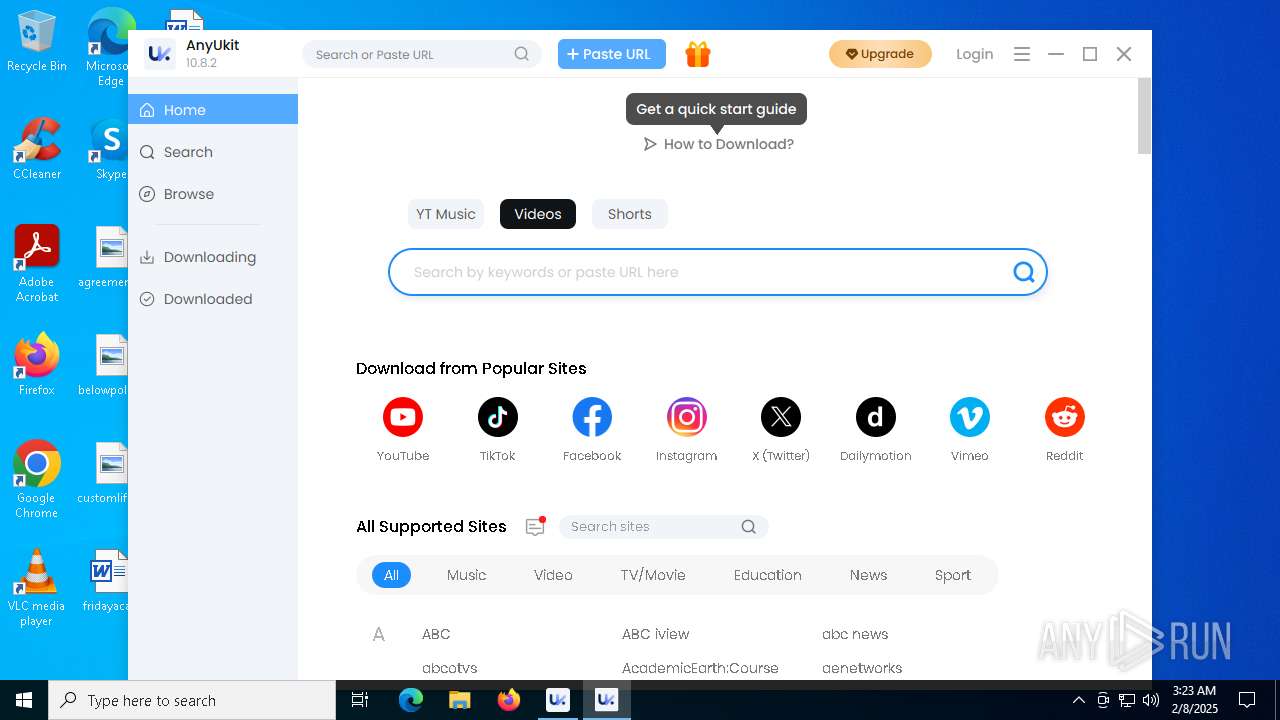Filter supported sites by Video
Viewport: 1280px width, 720px height.
553,575
